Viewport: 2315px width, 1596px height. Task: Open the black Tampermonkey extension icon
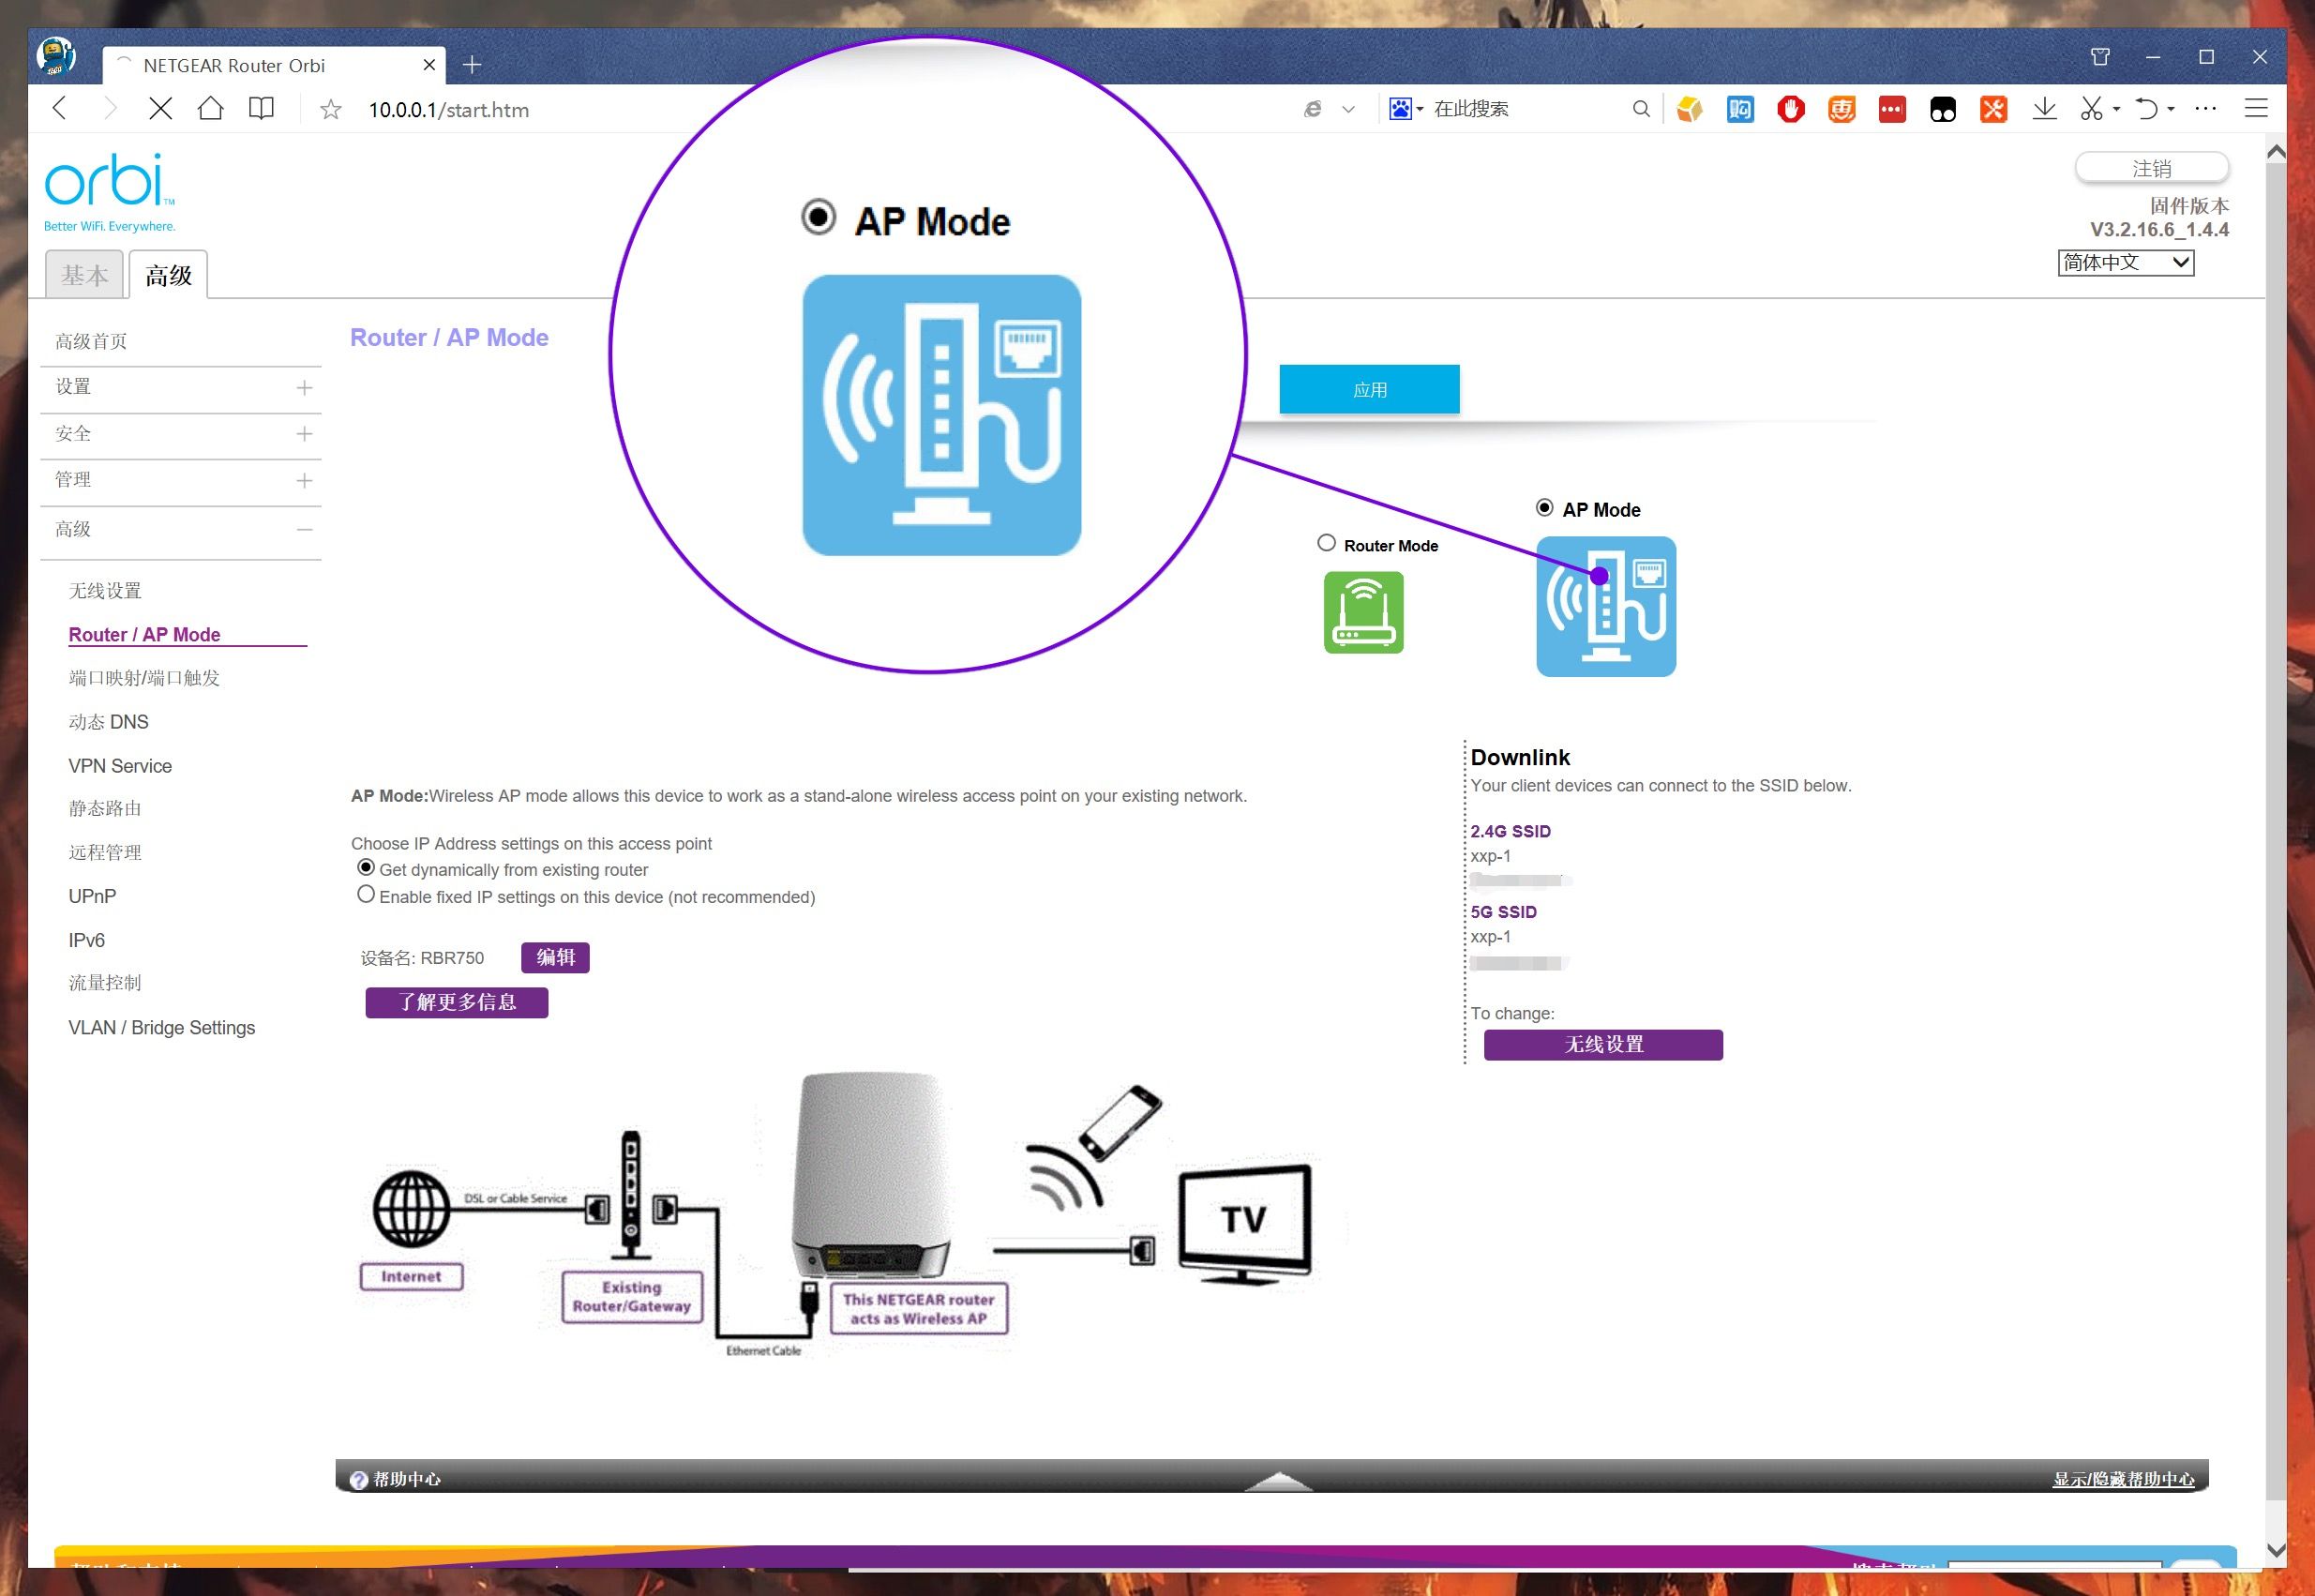1943,109
